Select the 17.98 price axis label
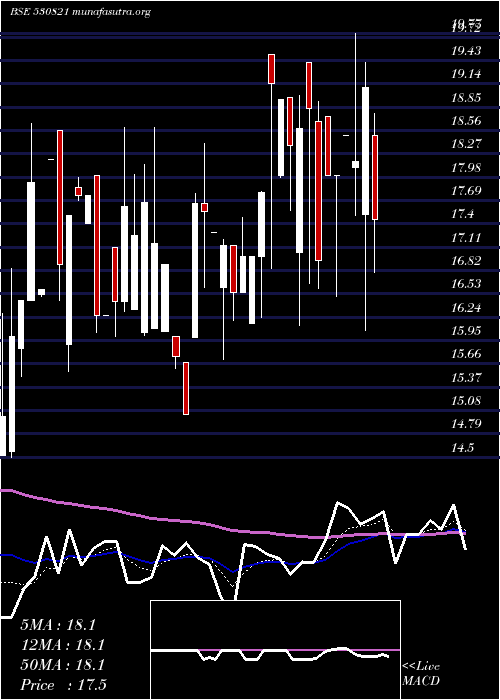The image size is (500, 700). pos(466,168)
